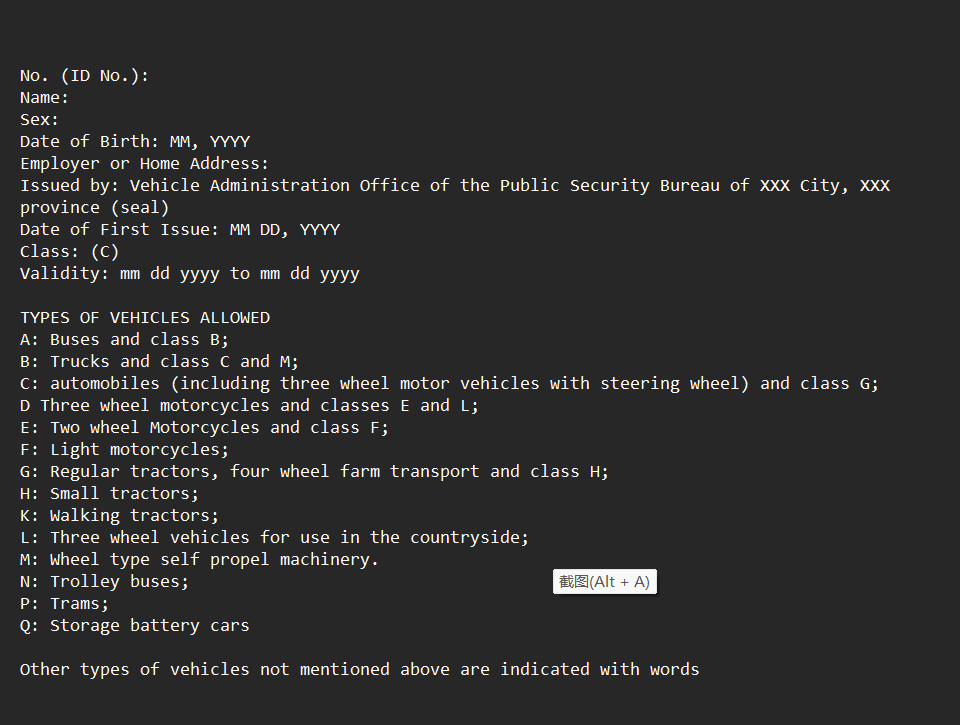Click the "province (seal)" text
Image resolution: width=960 pixels, height=725 pixels.
tap(95, 208)
